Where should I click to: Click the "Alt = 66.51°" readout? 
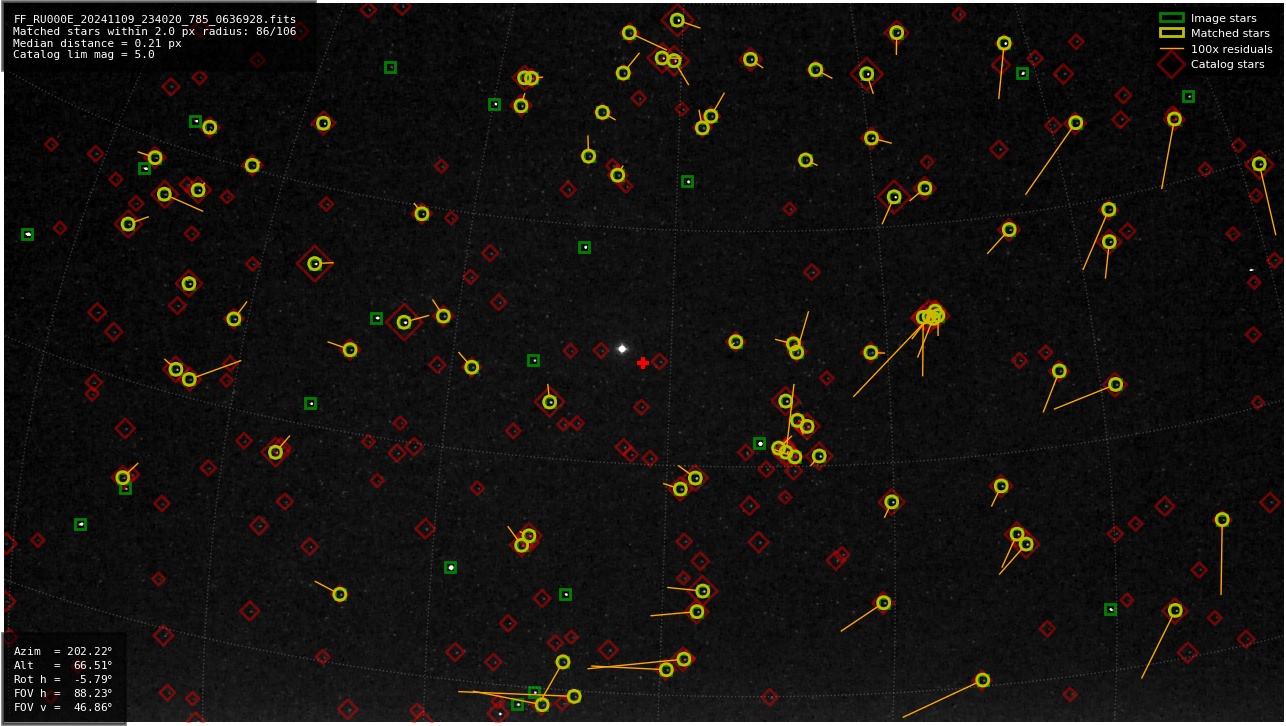(63, 665)
